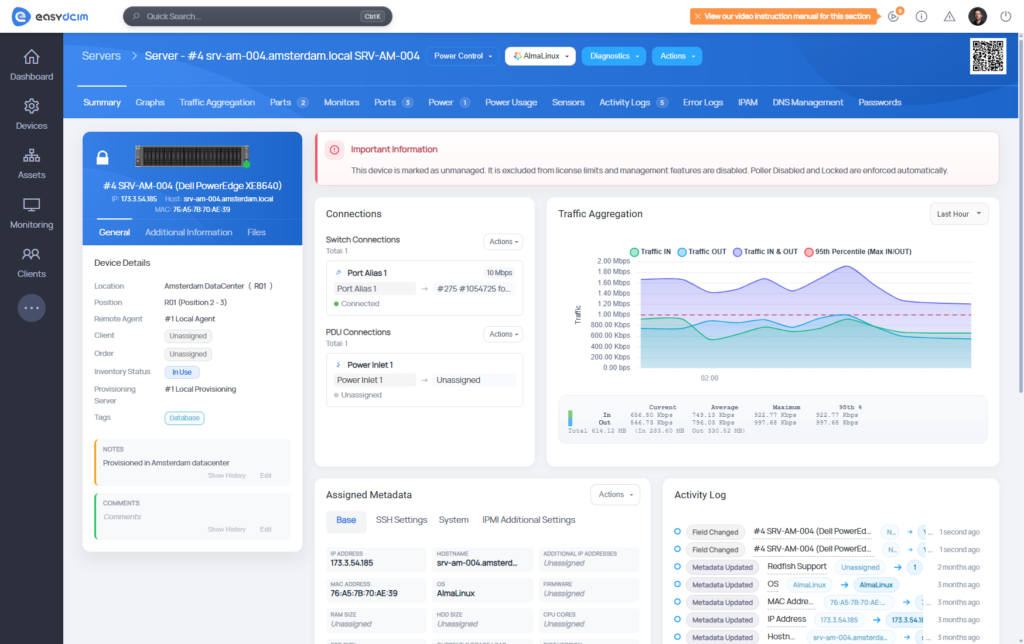Toggle 95th Percentile legend series
The height and width of the screenshot is (644, 1024).
click(858, 251)
